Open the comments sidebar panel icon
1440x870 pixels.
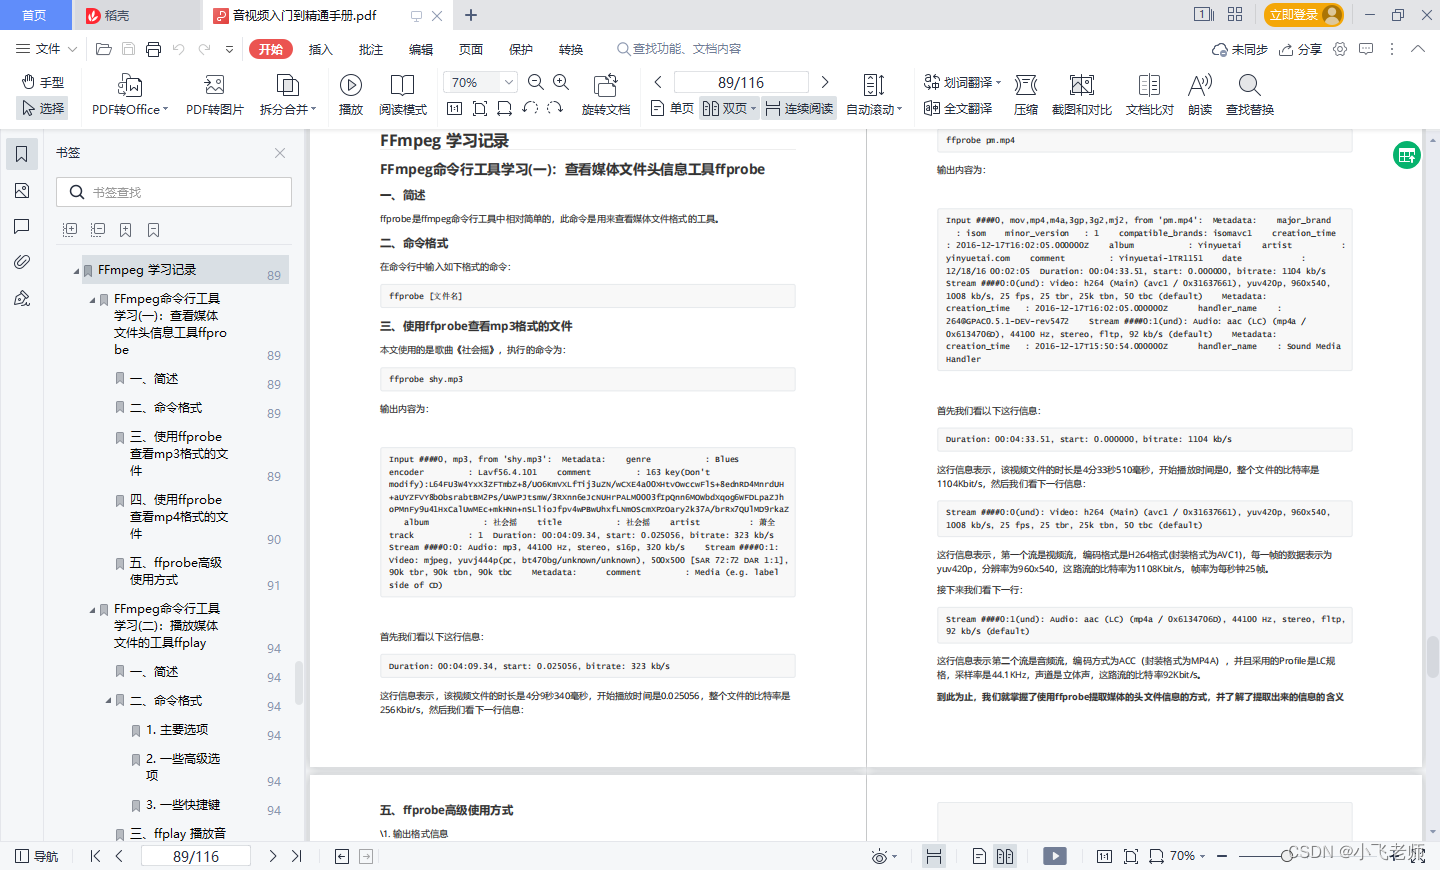pyautogui.click(x=22, y=227)
